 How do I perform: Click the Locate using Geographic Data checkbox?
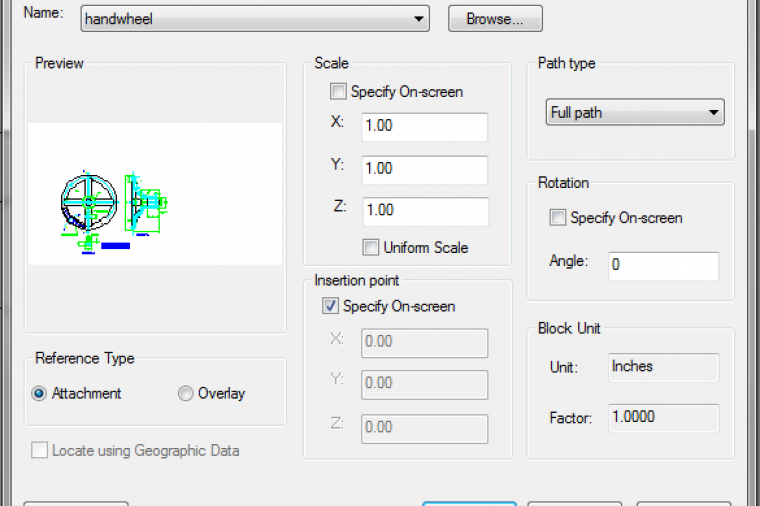40,451
